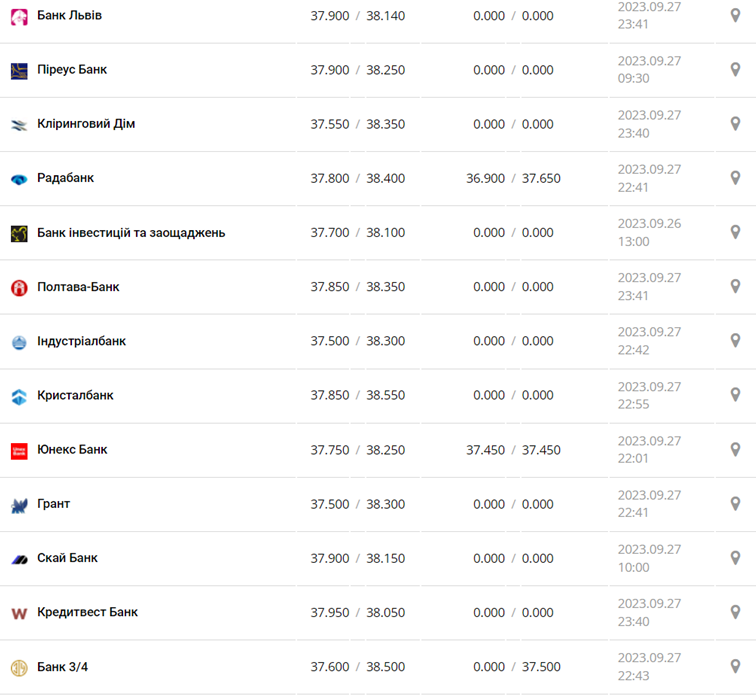Screen dimensions: 756x696
Task: Click Юнекс Банк update time 22:01
Action: tap(633, 459)
